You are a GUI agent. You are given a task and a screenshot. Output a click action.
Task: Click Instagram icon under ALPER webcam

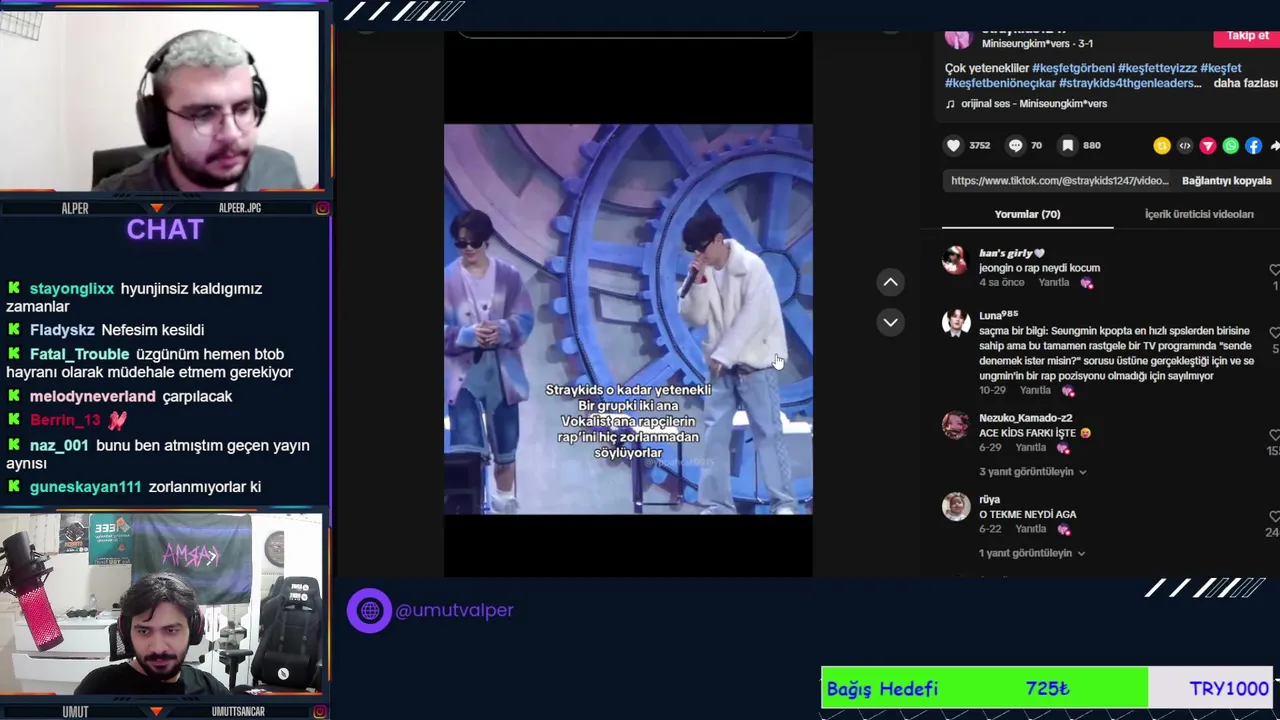click(x=322, y=208)
